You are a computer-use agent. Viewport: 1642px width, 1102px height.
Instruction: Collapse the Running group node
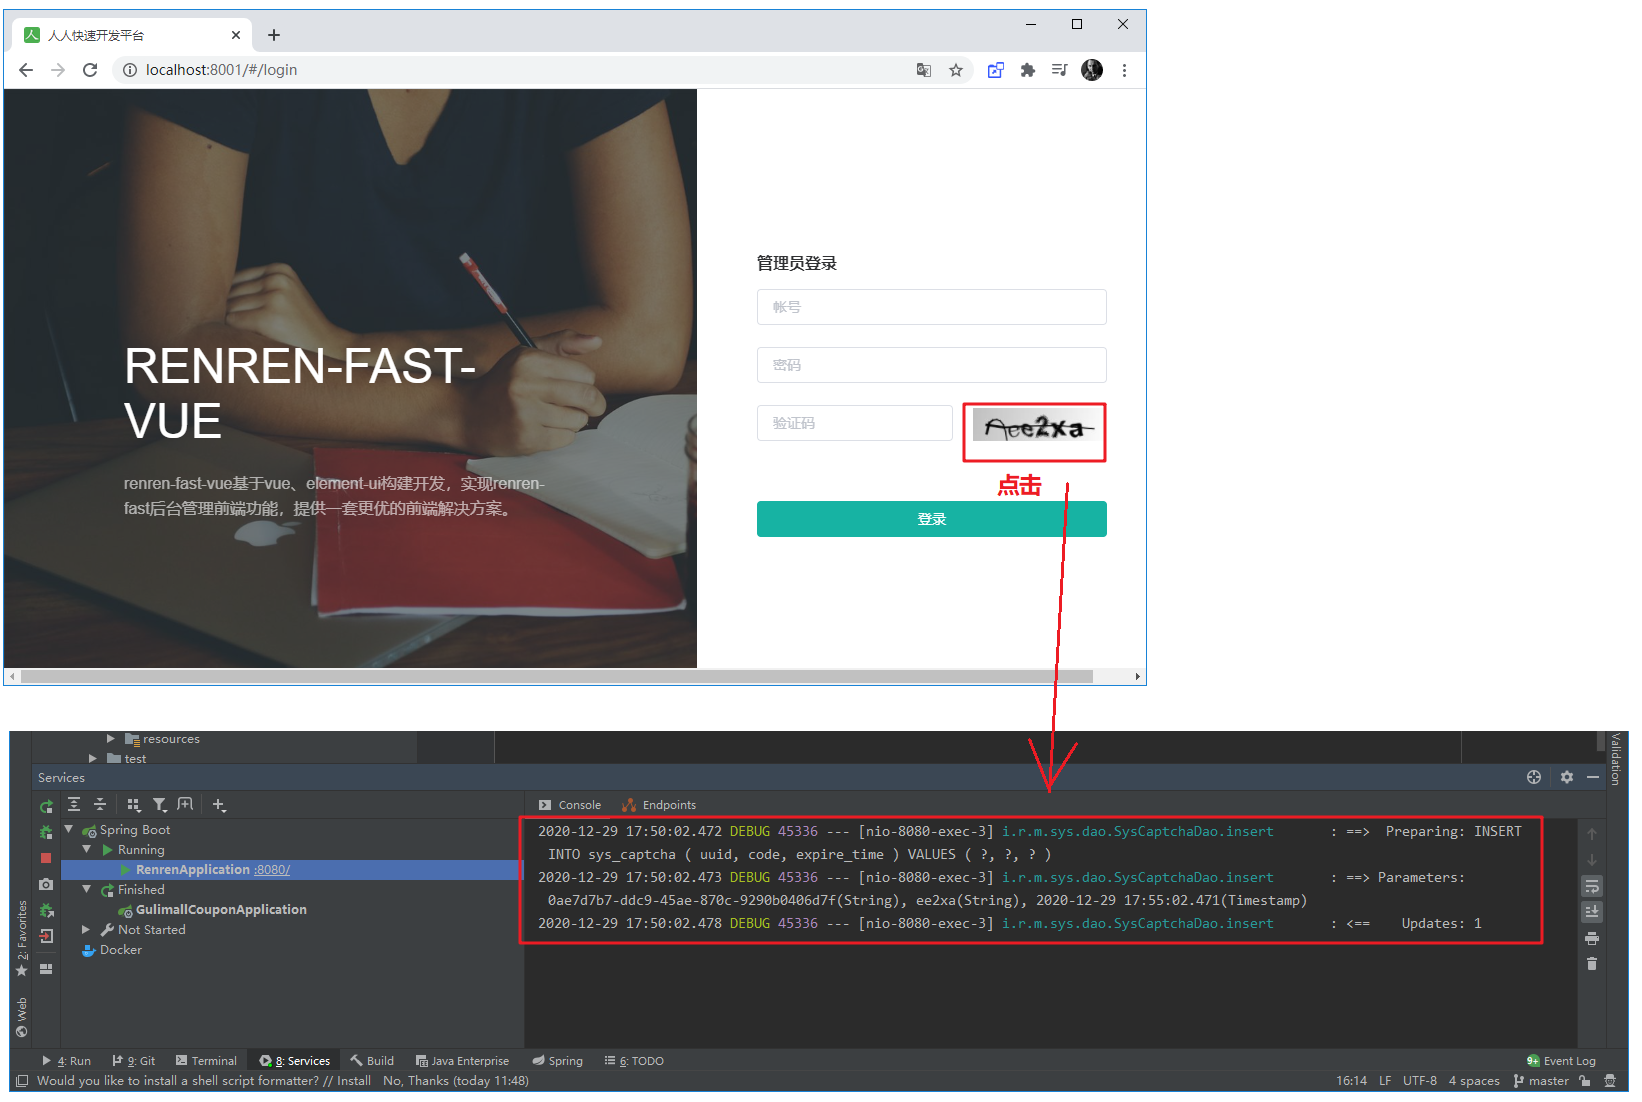87,849
